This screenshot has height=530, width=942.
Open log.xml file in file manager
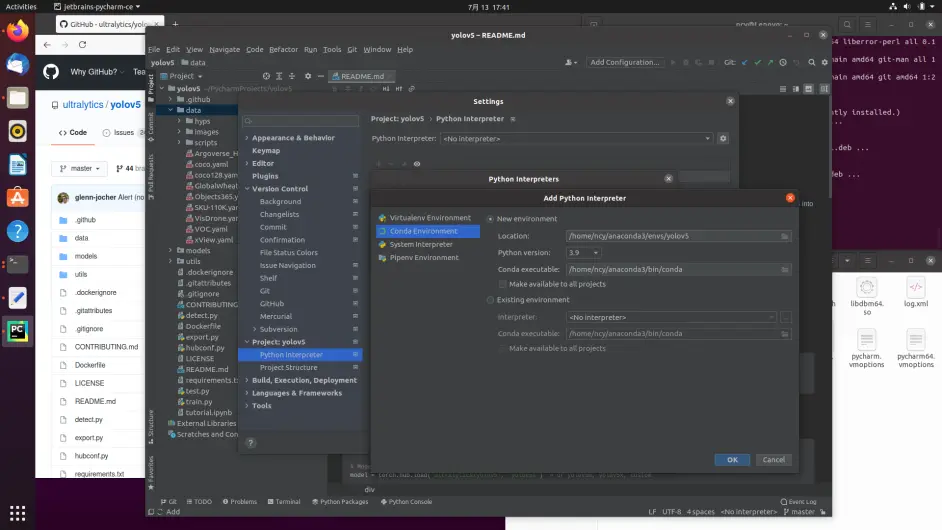point(916,294)
